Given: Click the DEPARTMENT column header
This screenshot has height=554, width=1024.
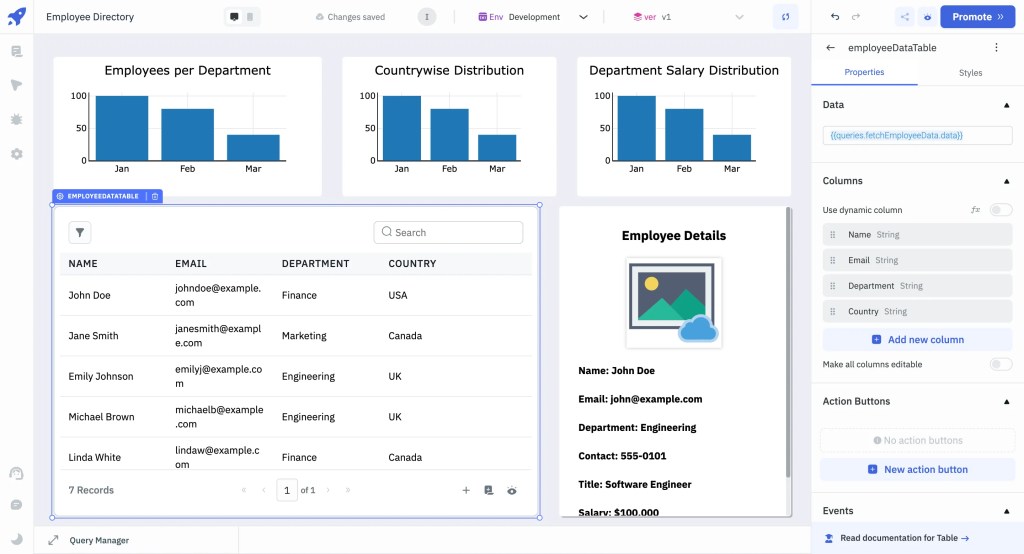Looking at the screenshot, I should pos(315,264).
